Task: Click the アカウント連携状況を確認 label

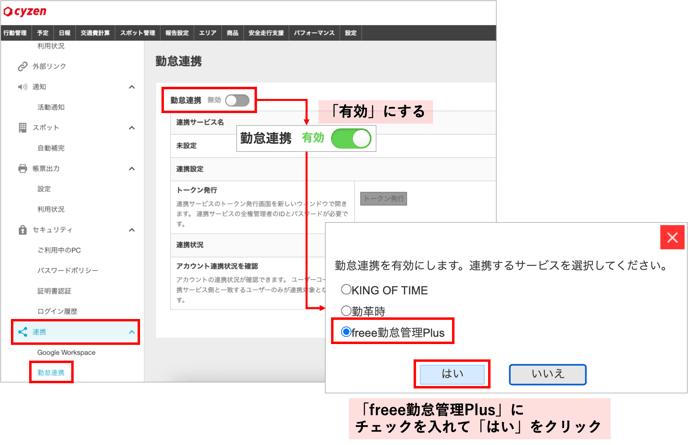Action: (x=217, y=266)
